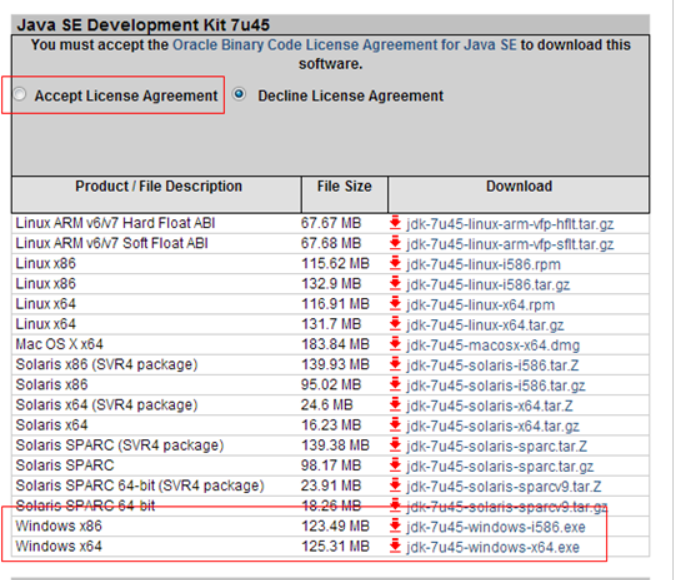The width and height of the screenshot is (674, 580).
Task: Click download arrow icon for jdk-7u45-linux-i586.tar.gz
Action: (395, 284)
